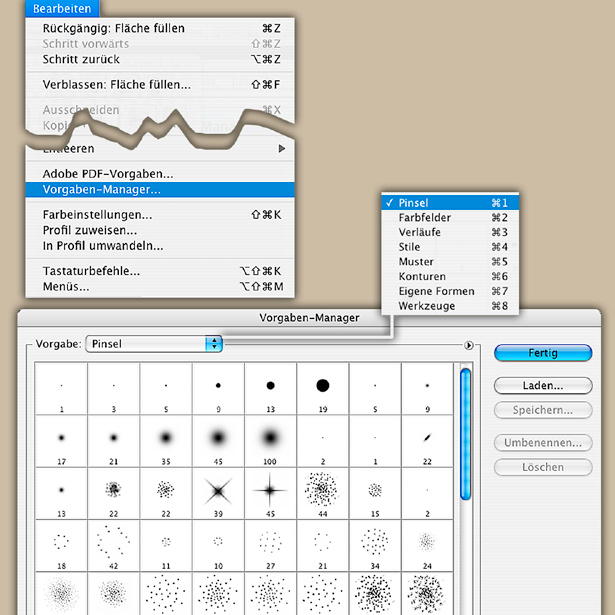615x615 pixels.
Task: Open the Preset Manager flyout arrow icon
Action: (x=468, y=345)
